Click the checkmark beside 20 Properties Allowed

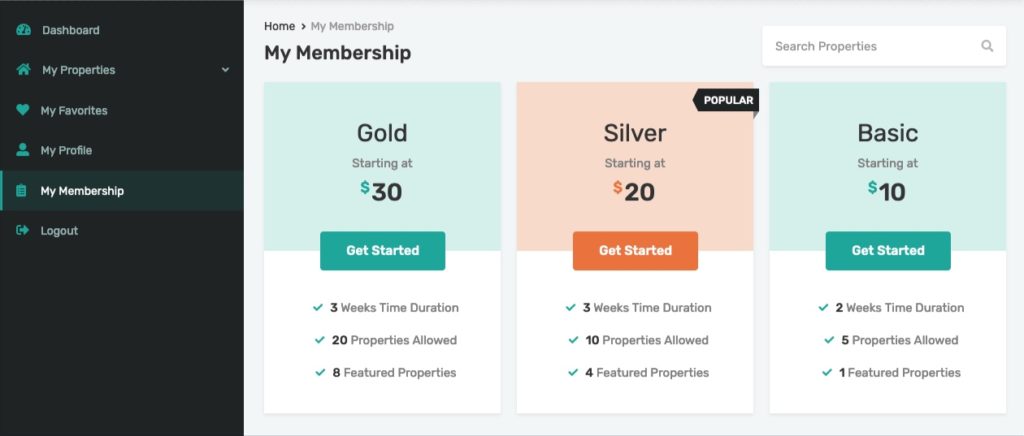[x=320, y=340]
